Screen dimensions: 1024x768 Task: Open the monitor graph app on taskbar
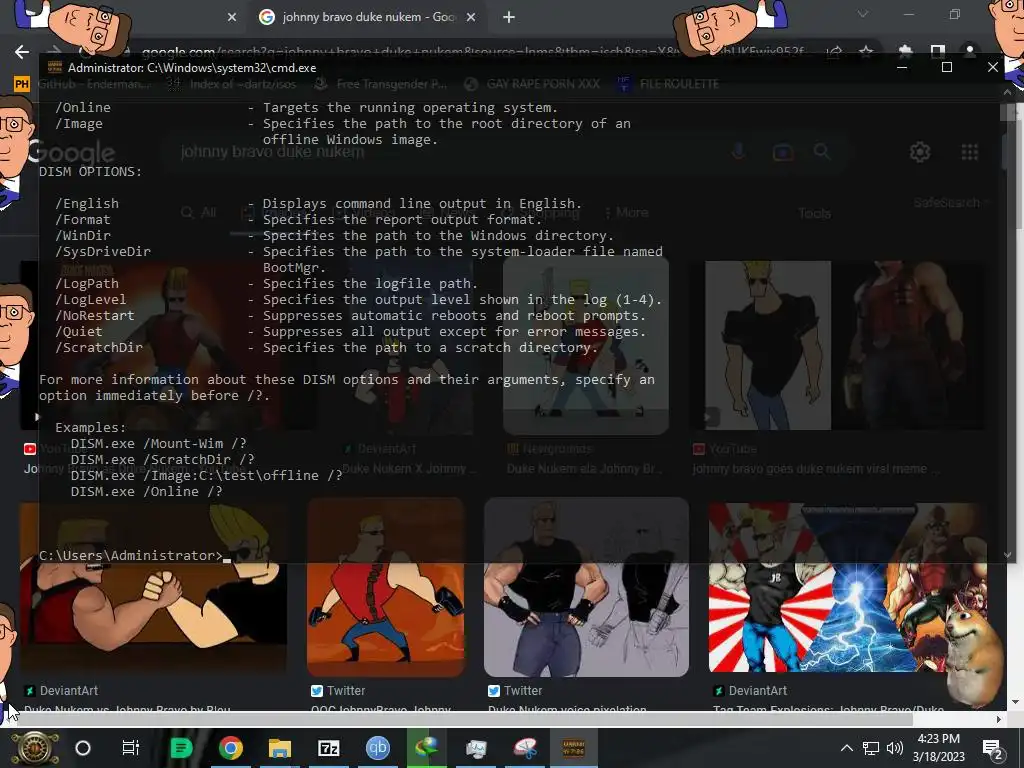(x=476, y=748)
